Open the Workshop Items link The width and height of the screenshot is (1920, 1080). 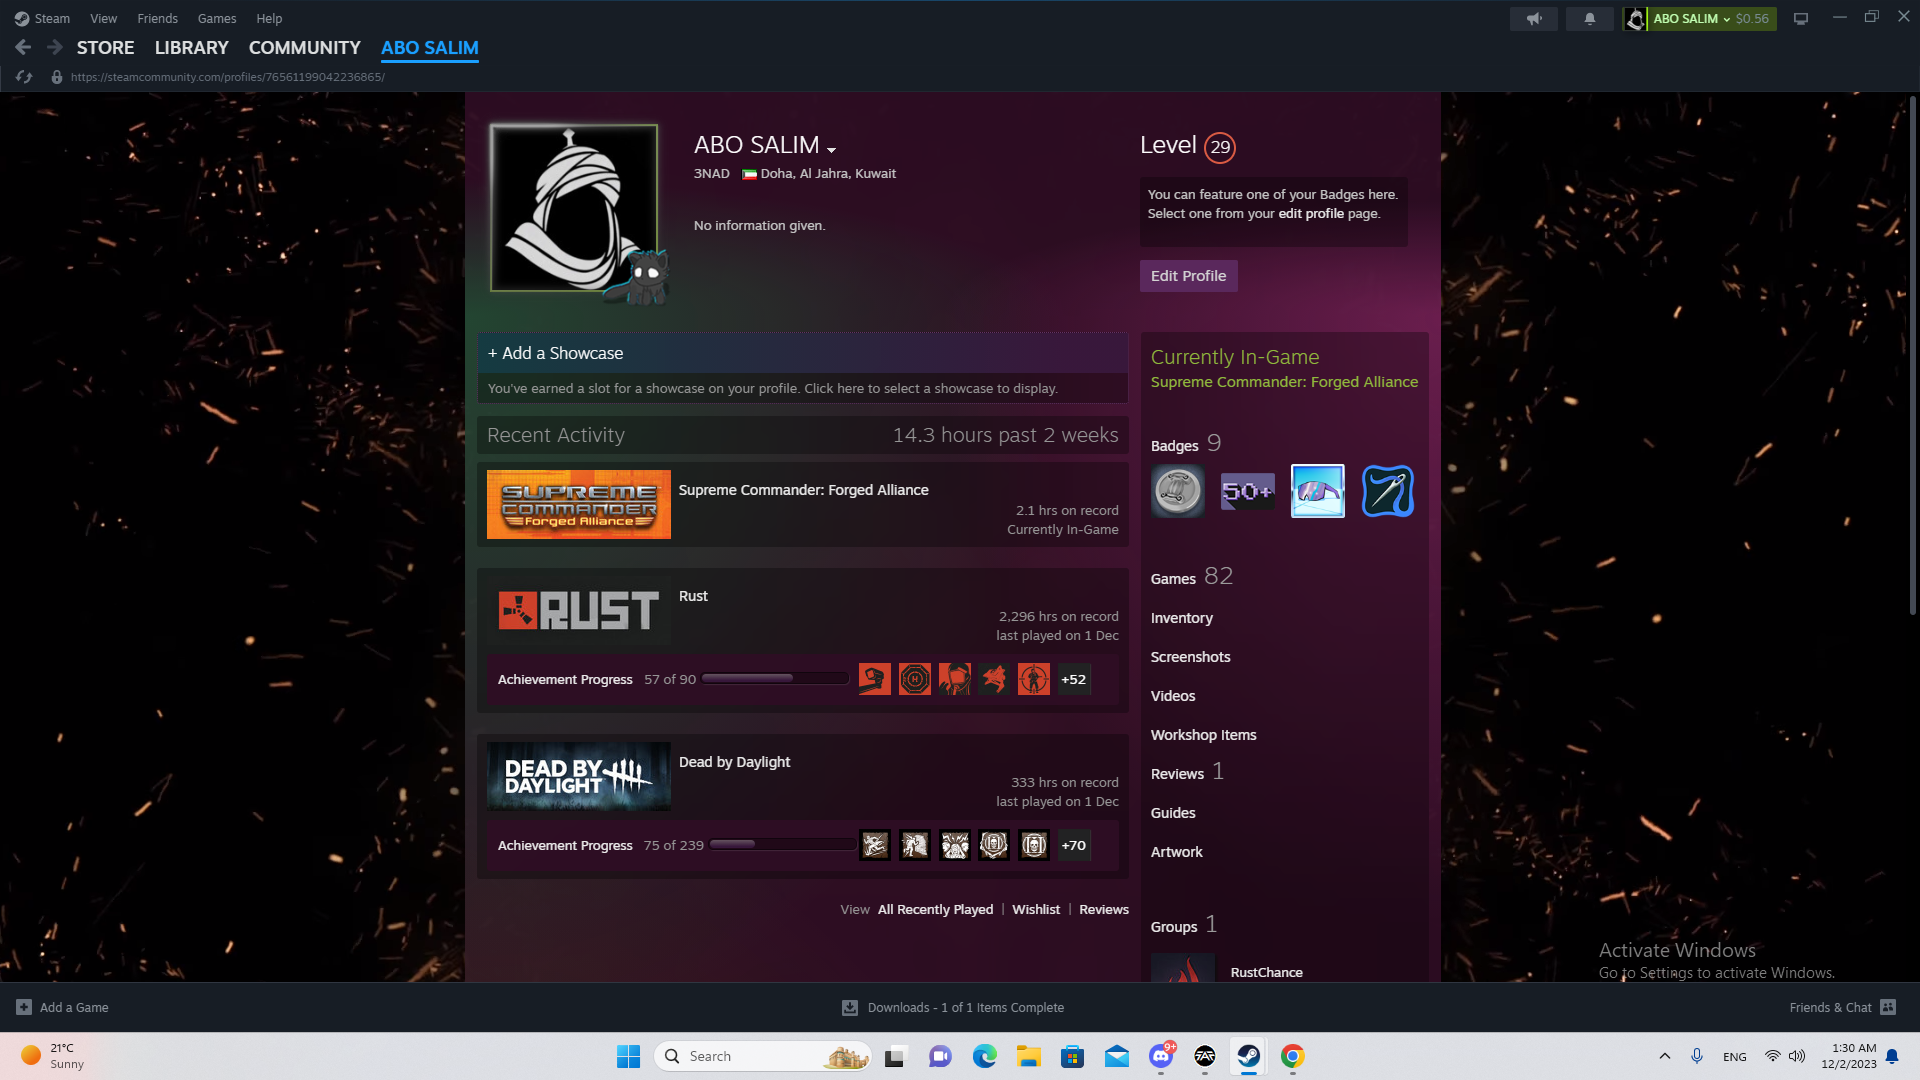[1204, 735]
